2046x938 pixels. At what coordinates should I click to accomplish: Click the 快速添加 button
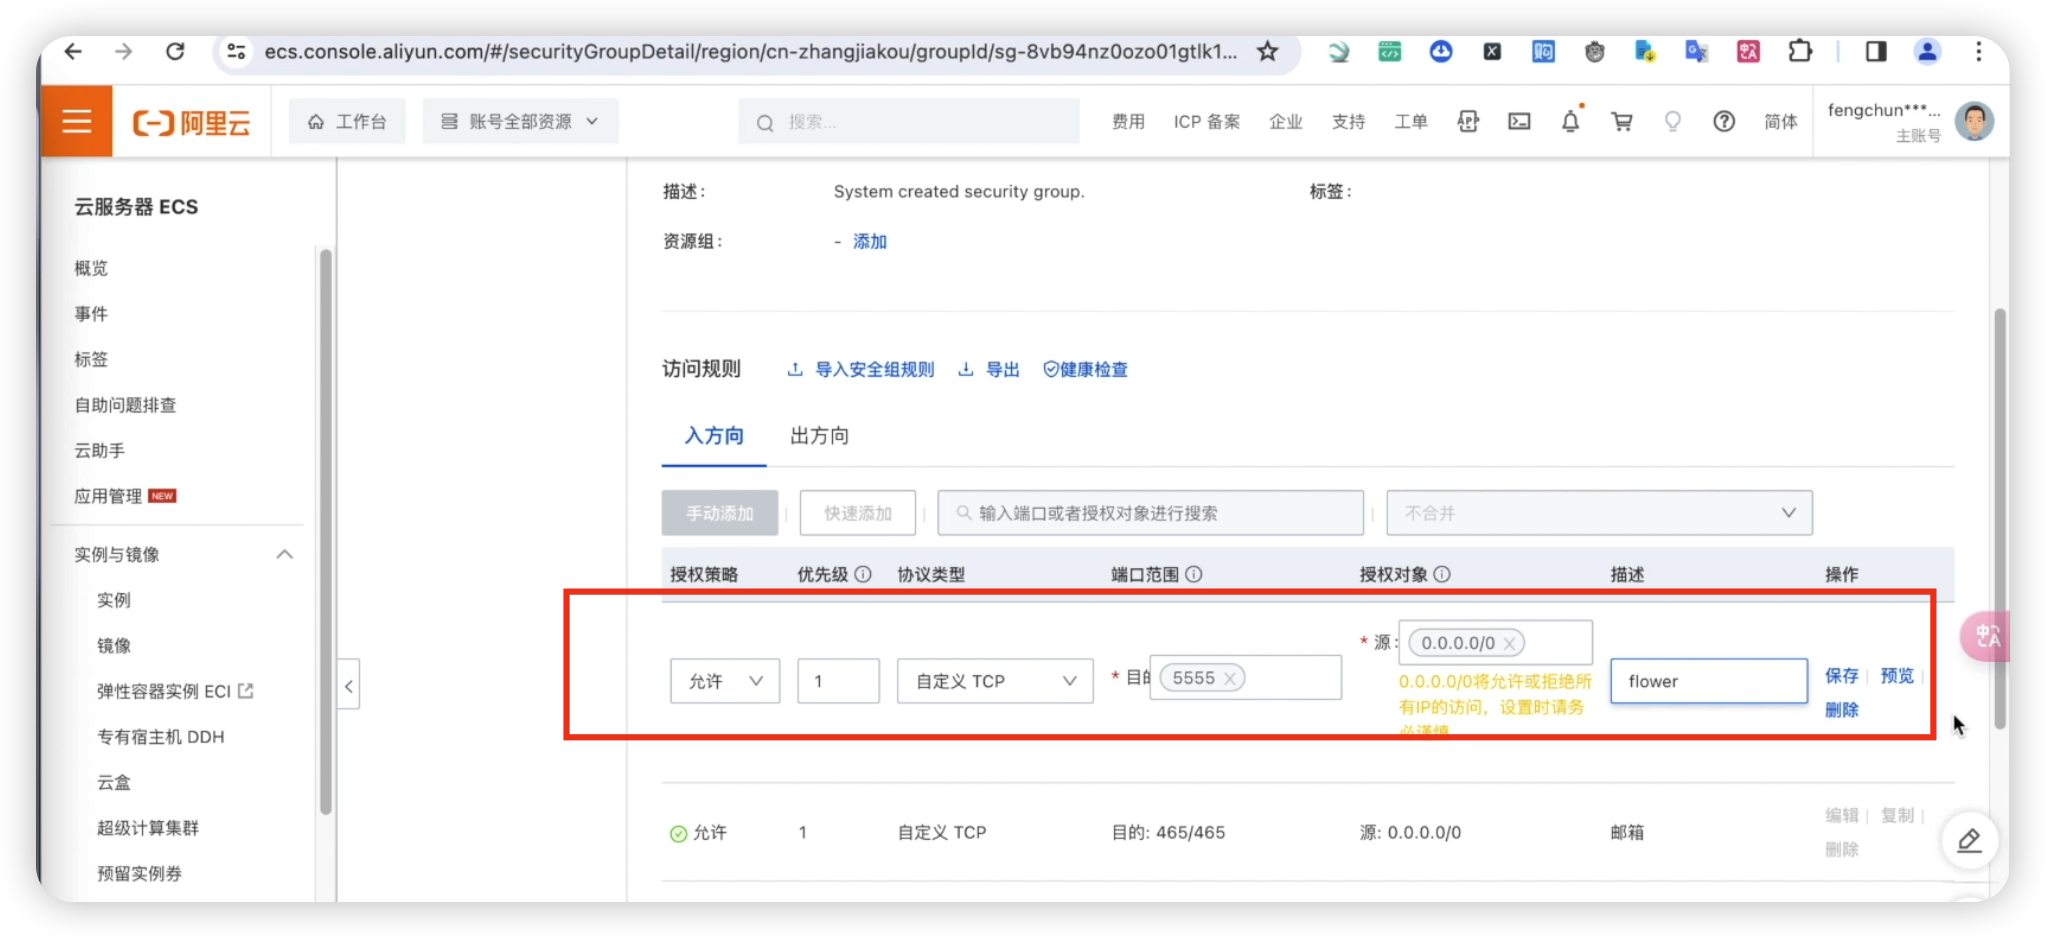[x=858, y=513]
